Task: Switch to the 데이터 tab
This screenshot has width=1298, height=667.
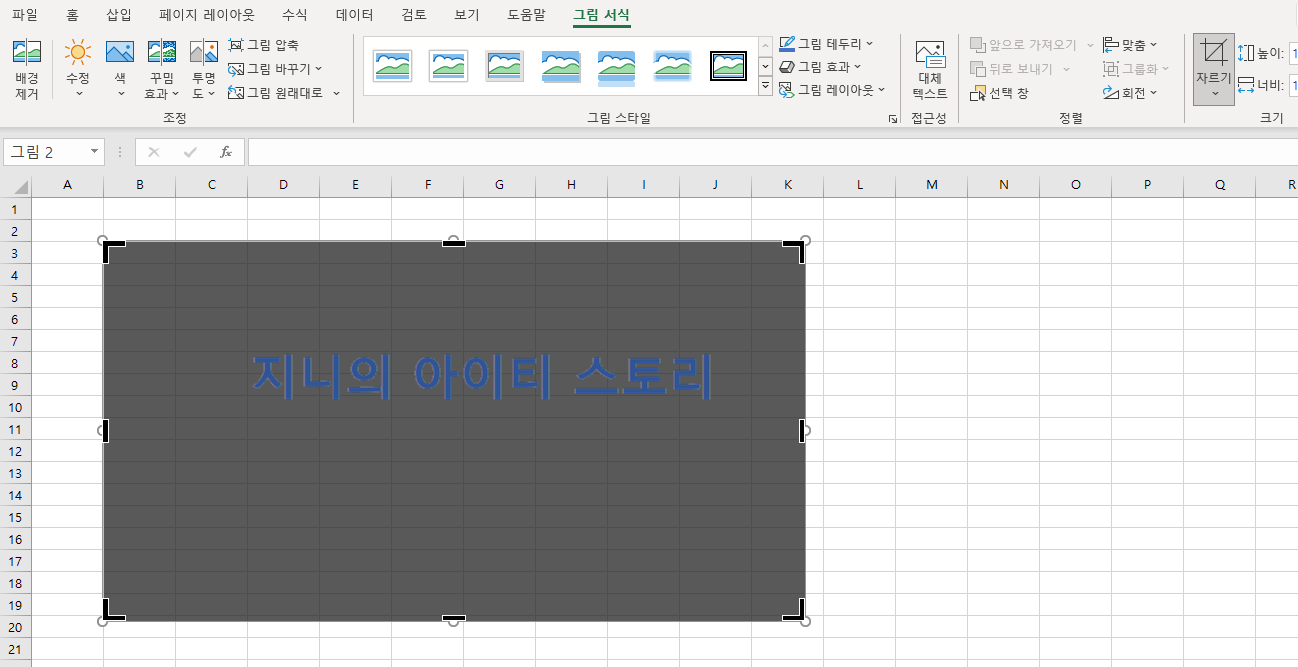Action: pos(355,15)
